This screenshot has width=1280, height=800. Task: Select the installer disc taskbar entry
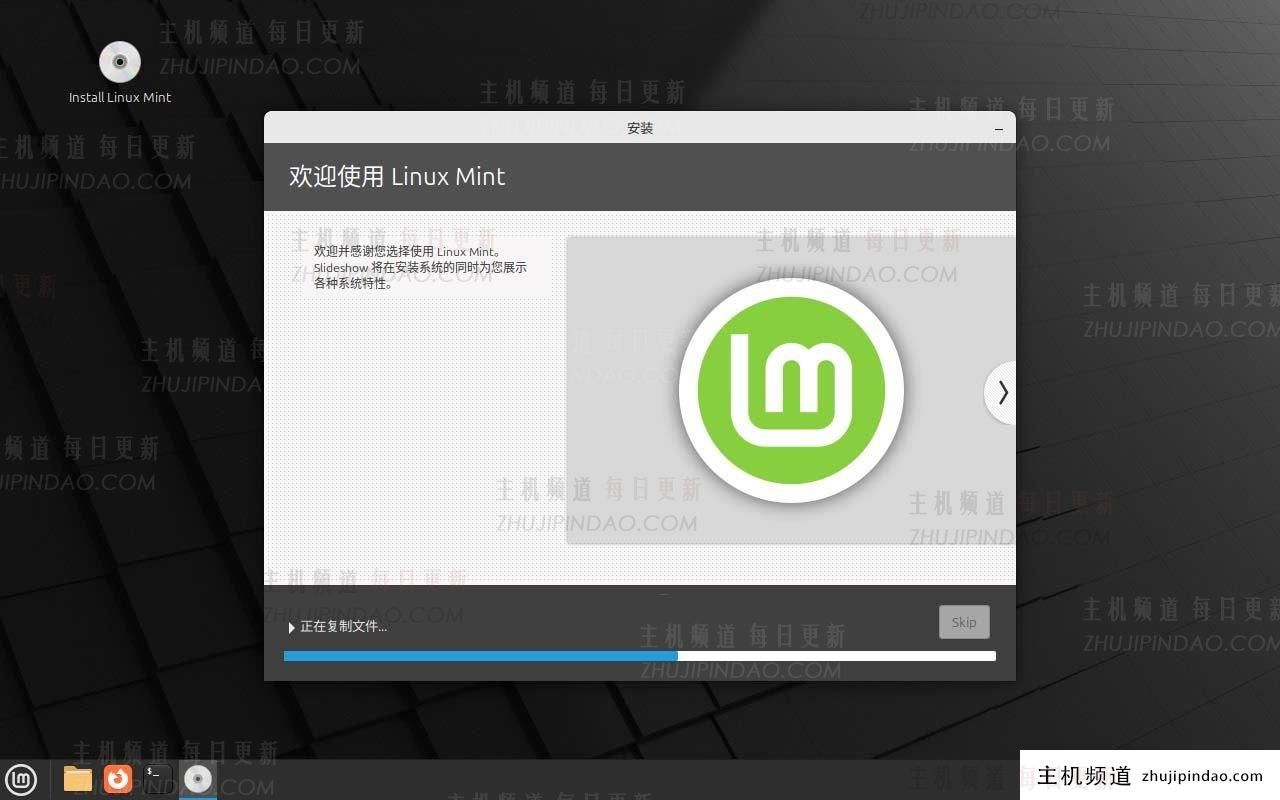click(198, 778)
